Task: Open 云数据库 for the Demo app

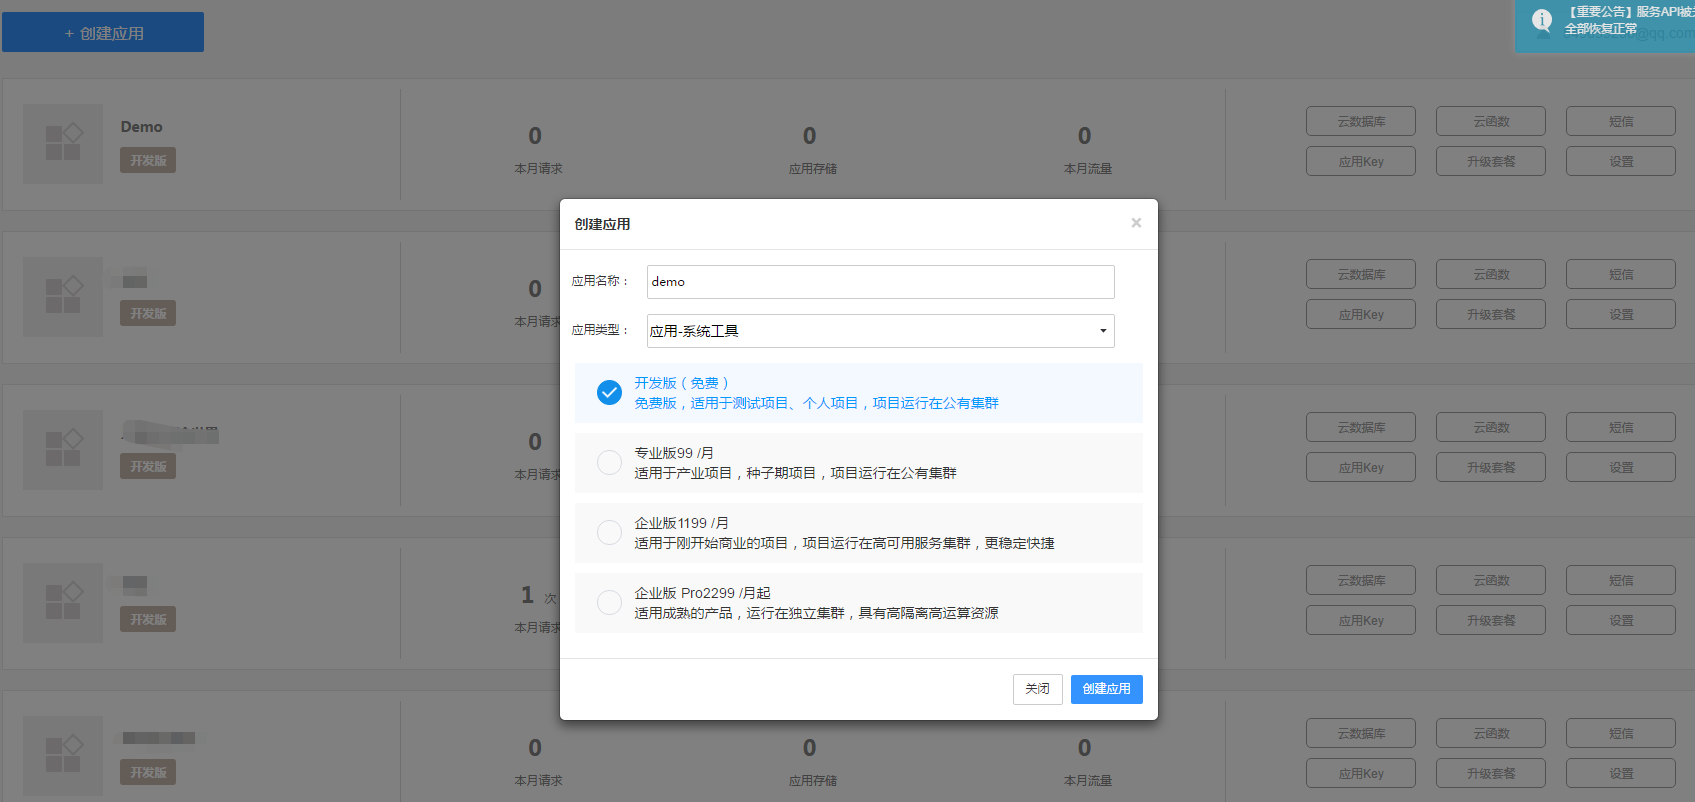Action: (1361, 121)
